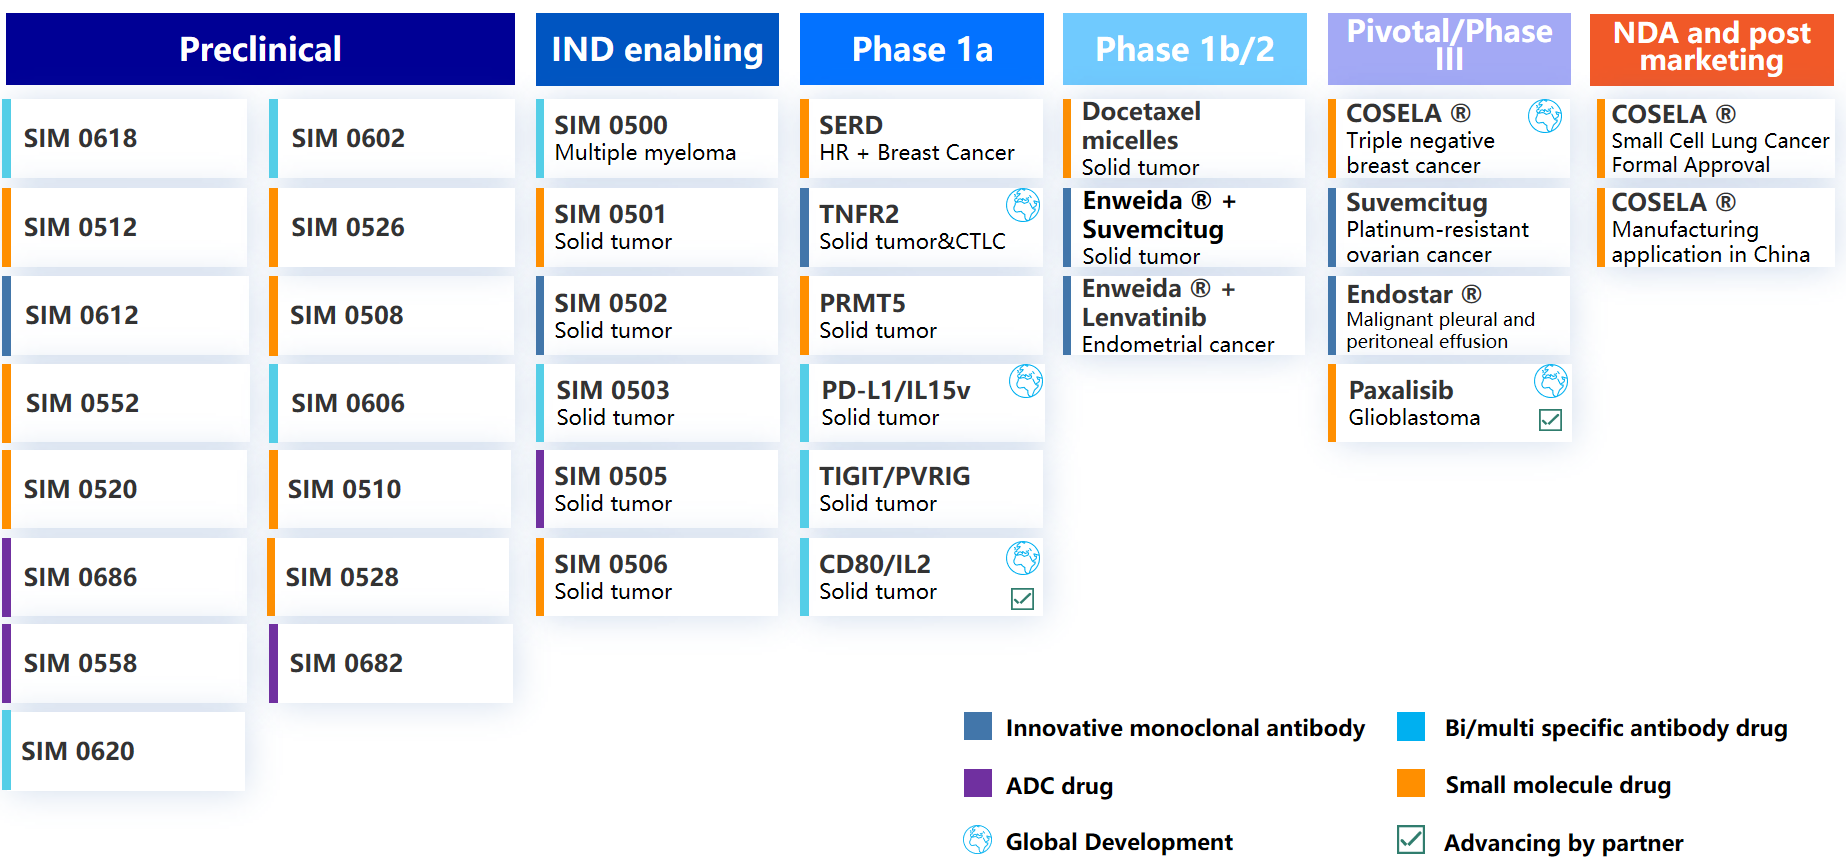Open the SIM 0618 card
The height and width of the screenshot is (864, 1846).
pyautogui.click(x=125, y=138)
